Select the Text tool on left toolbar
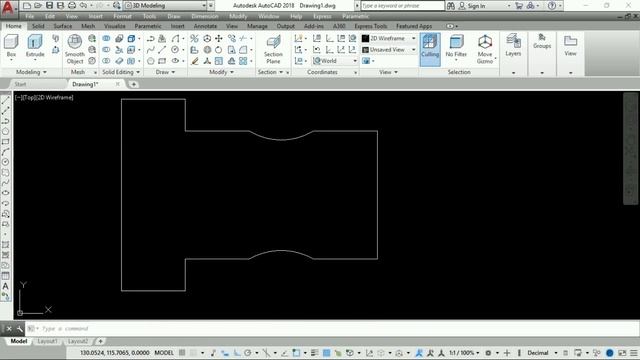The width and height of the screenshot is (640, 360). (x=5, y=286)
